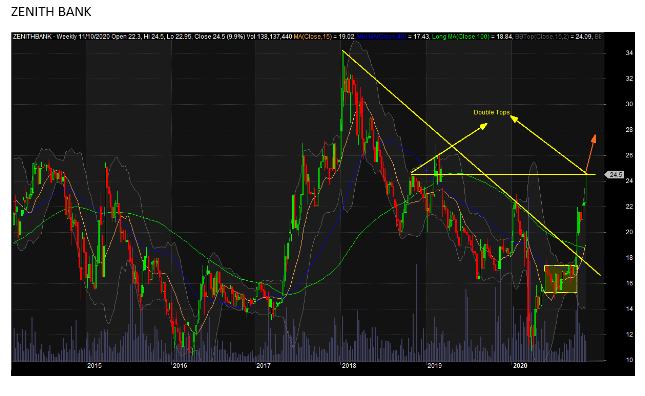Select the orange upward arrow annotation
This screenshot has height=396, width=645.
point(591,153)
